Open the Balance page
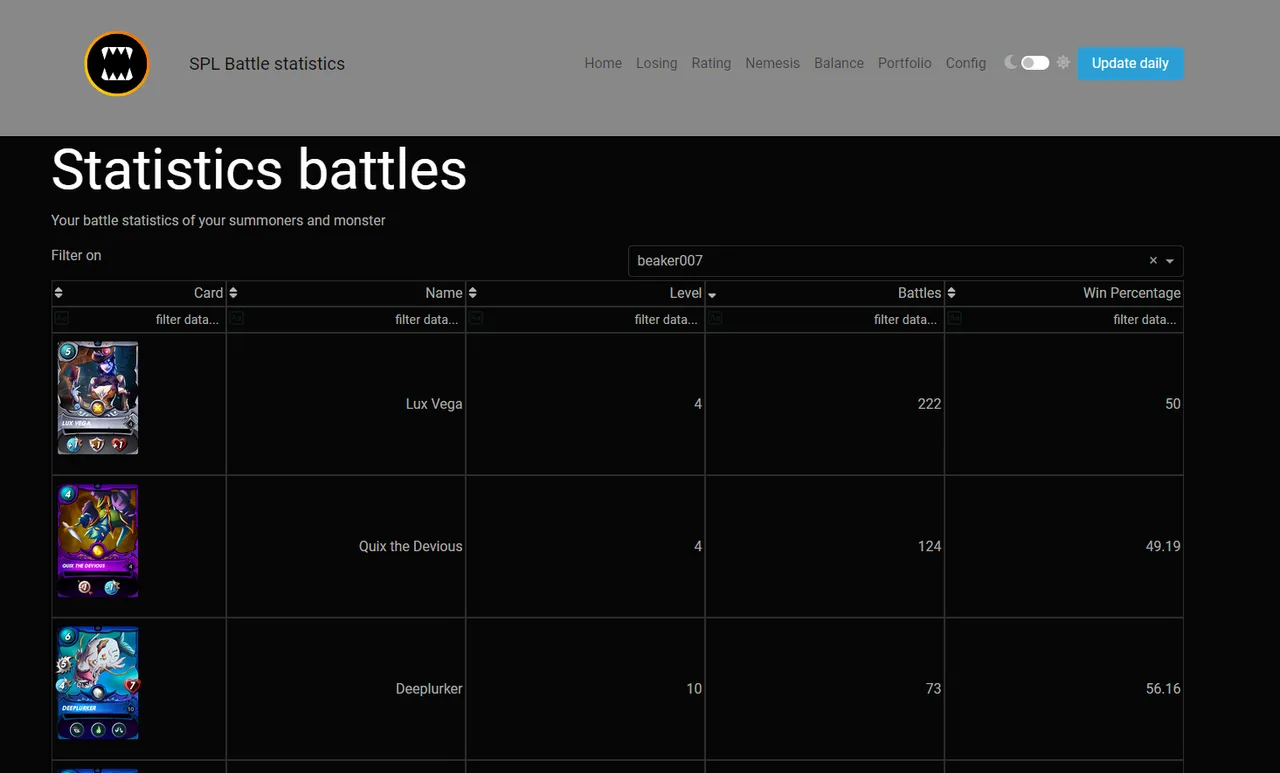This screenshot has width=1280, height=773. point(839,63)
